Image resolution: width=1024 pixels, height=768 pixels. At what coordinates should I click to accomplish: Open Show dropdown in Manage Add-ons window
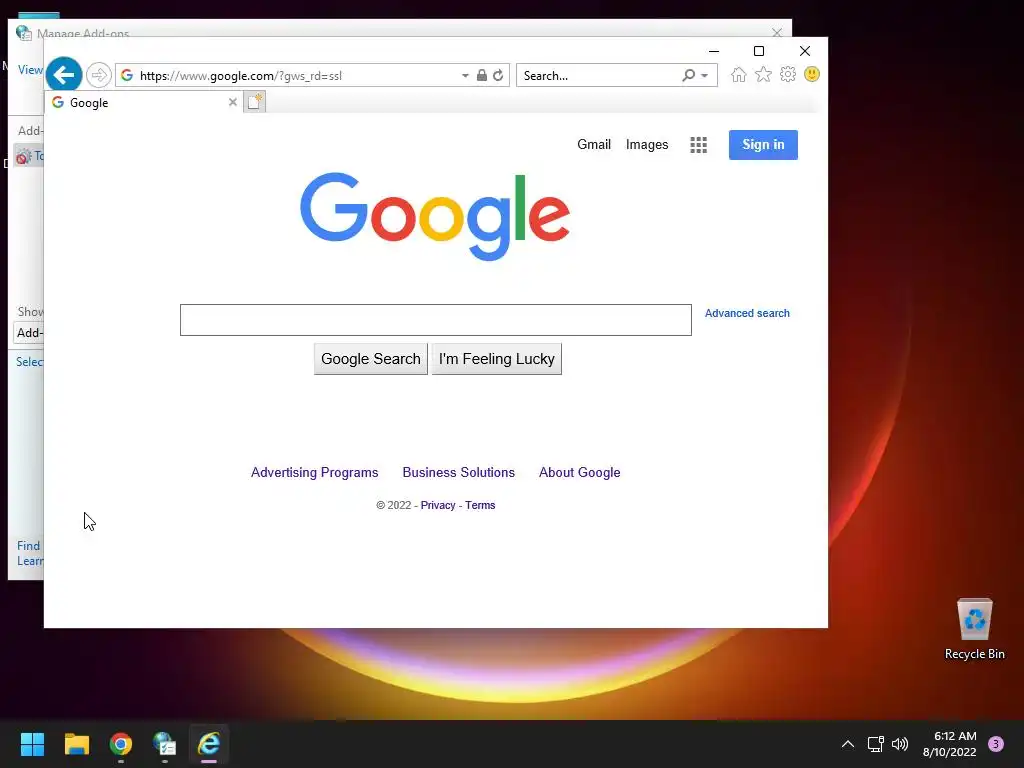(x=29, y=333)
